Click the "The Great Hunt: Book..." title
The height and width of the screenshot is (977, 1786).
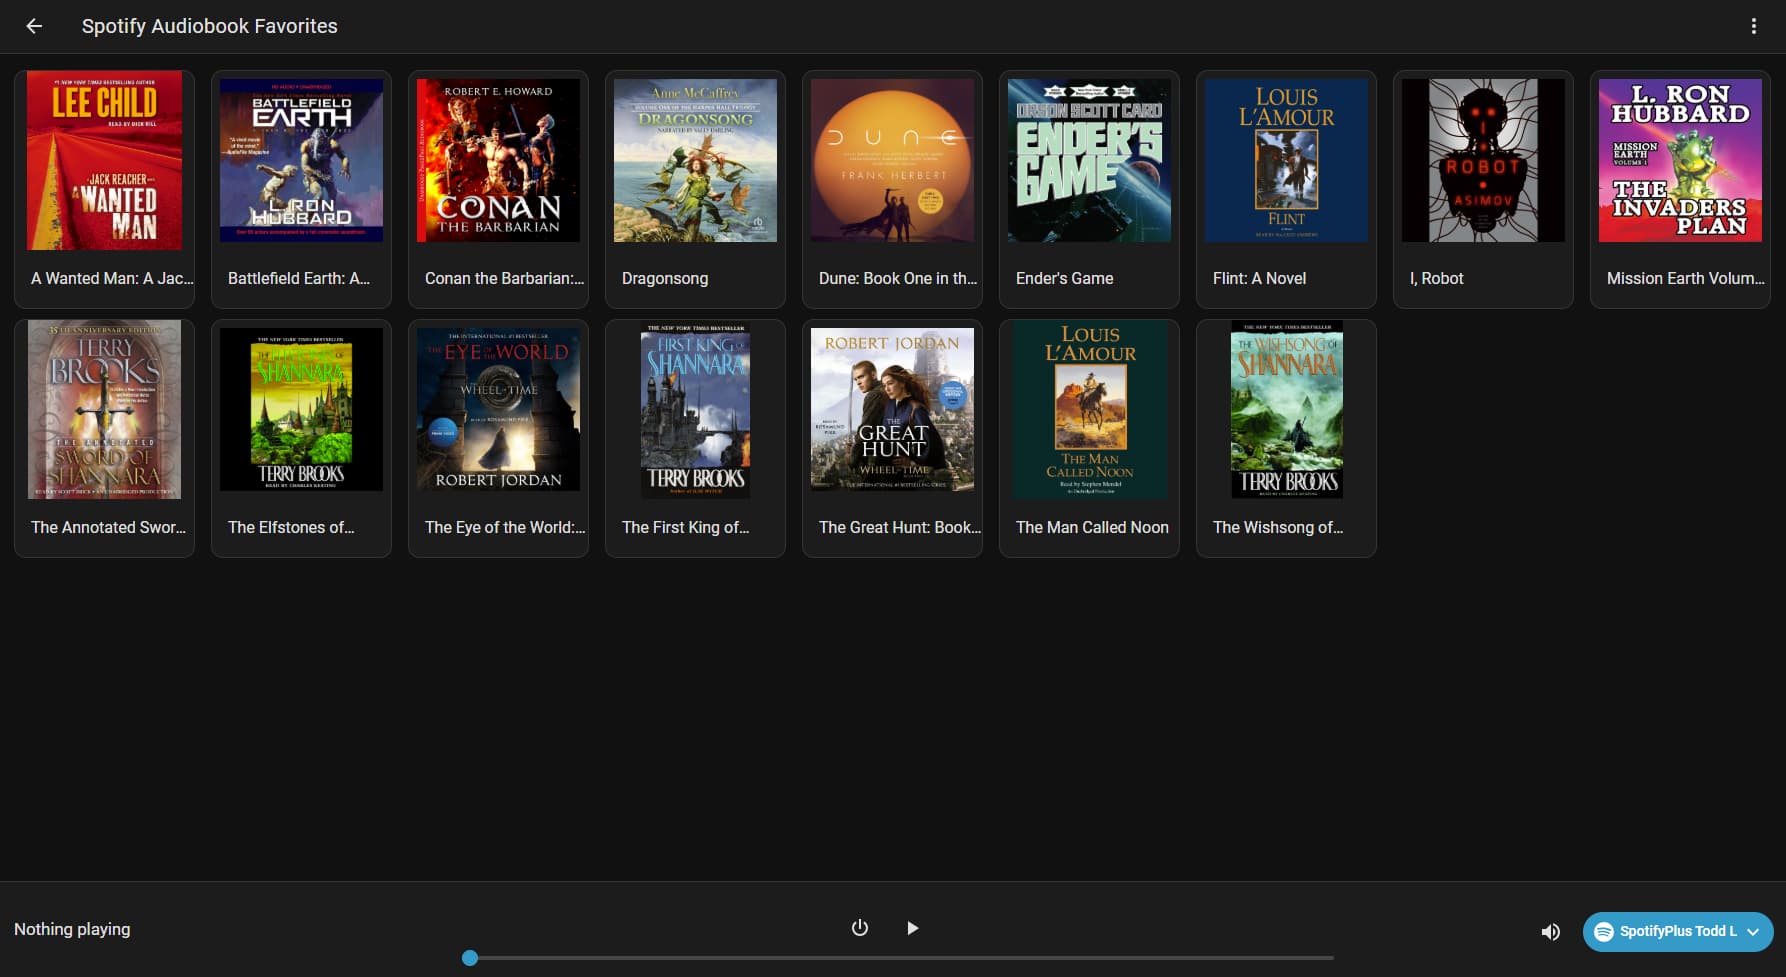click(900, 527)
